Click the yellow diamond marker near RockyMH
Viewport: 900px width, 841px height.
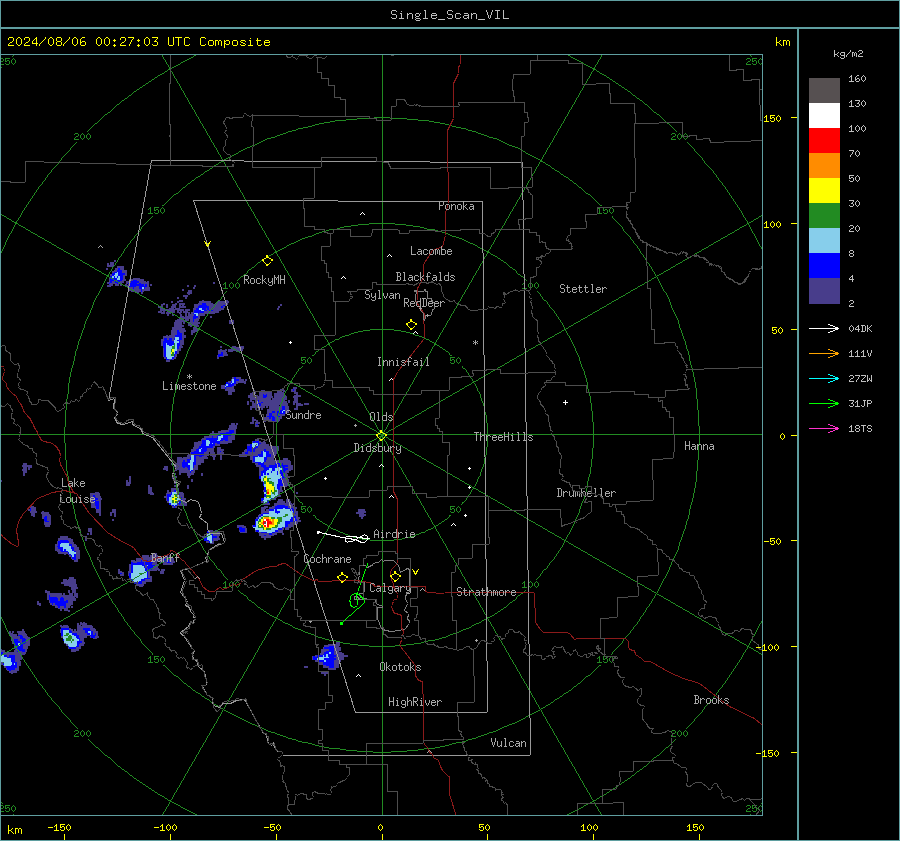point(267,261)
